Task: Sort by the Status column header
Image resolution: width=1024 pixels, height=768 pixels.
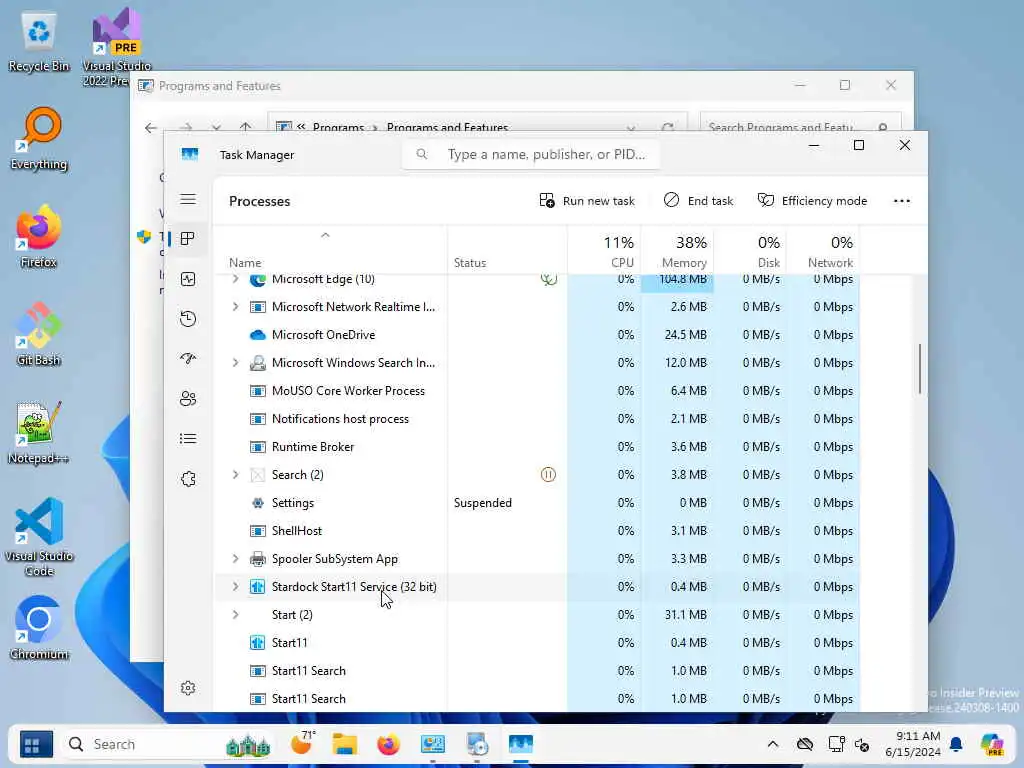Action: click(x=507, y=250)
